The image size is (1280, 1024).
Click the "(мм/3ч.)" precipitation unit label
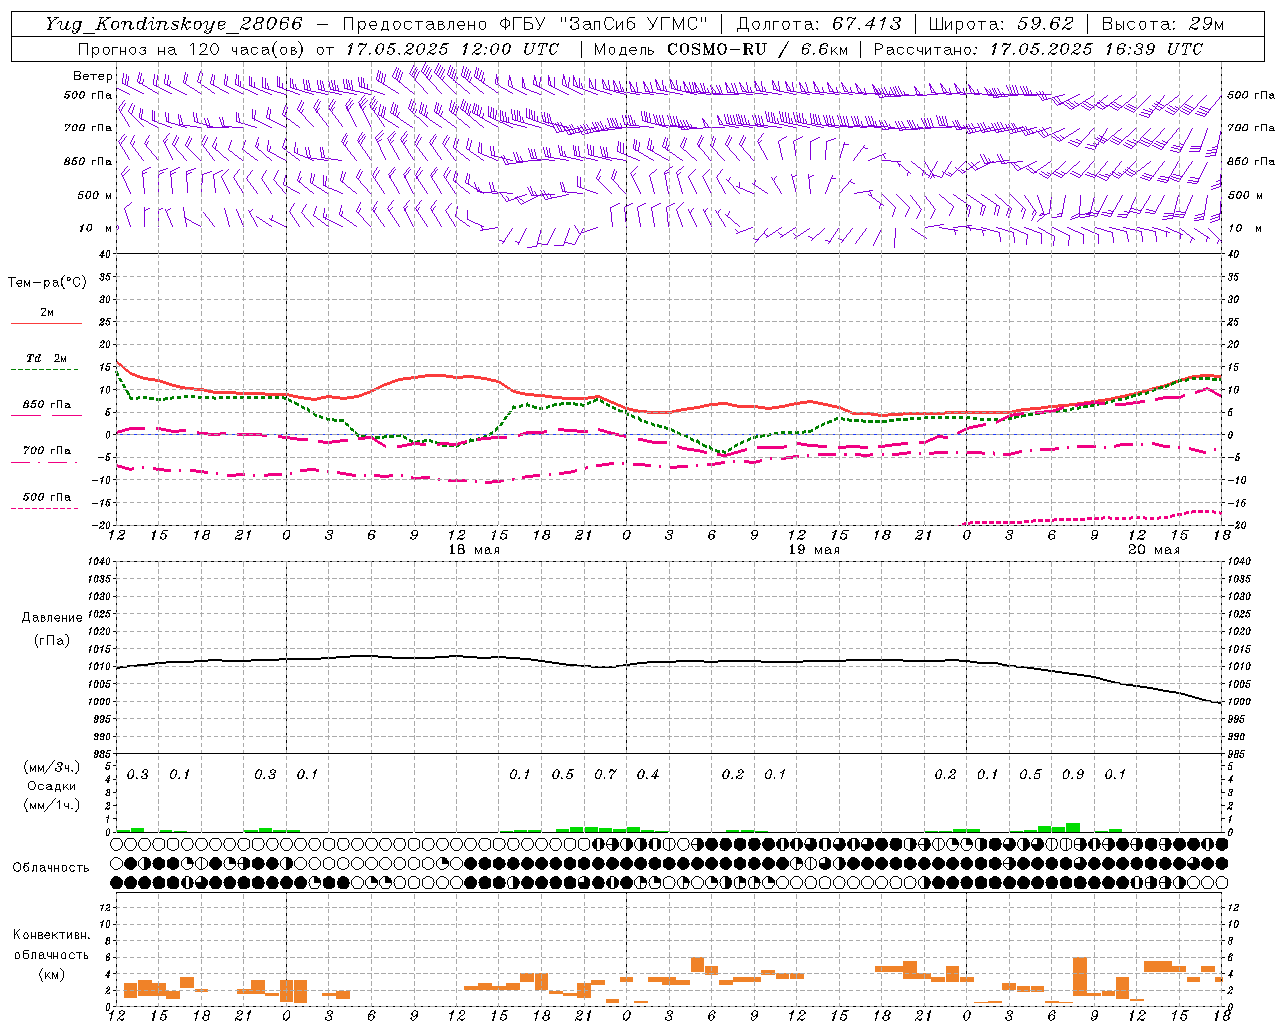pyautogui.click(x=52, y=767)
